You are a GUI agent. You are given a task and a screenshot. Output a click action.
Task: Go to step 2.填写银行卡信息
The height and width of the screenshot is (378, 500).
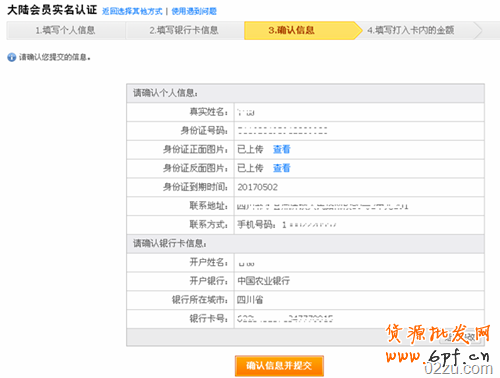(184, 30)
